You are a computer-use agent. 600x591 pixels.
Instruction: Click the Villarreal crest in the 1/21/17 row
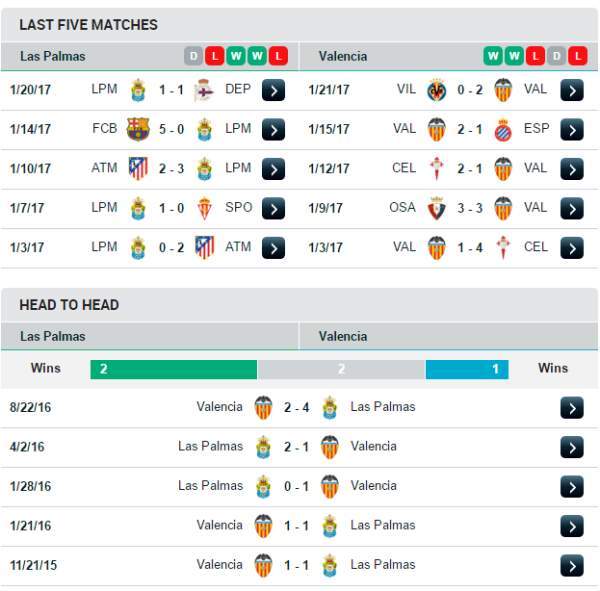(x=436, y=90)
